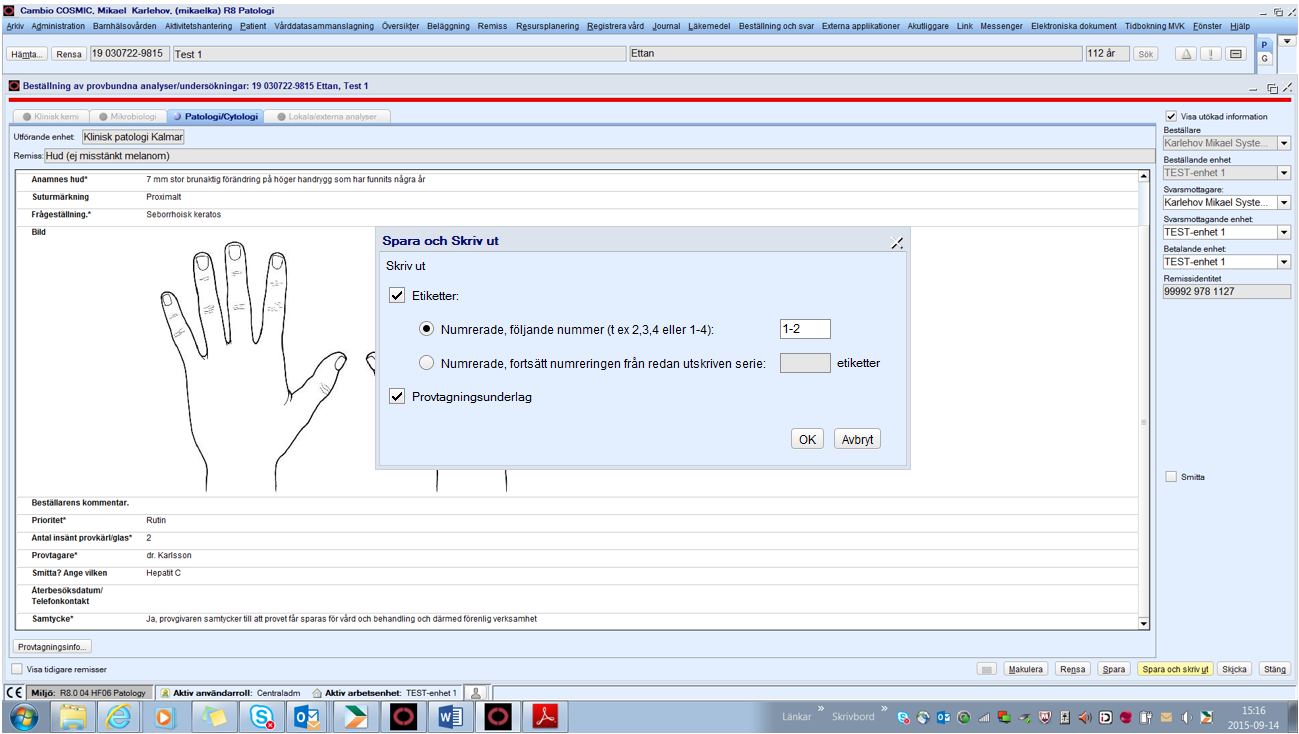Viewport: 1299px width, 734px height.
Task: Open Outlook from the taskbar
Action: (x=306, y=716)
